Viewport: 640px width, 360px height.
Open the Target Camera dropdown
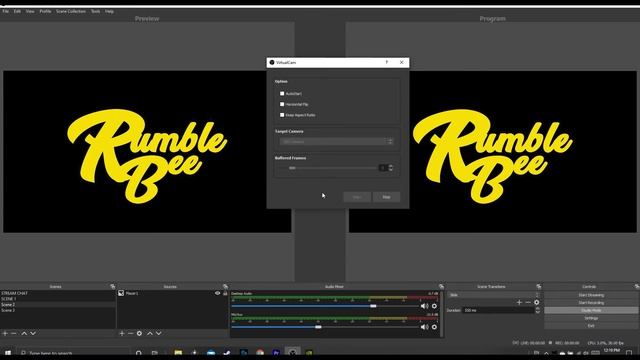(337, 142)
